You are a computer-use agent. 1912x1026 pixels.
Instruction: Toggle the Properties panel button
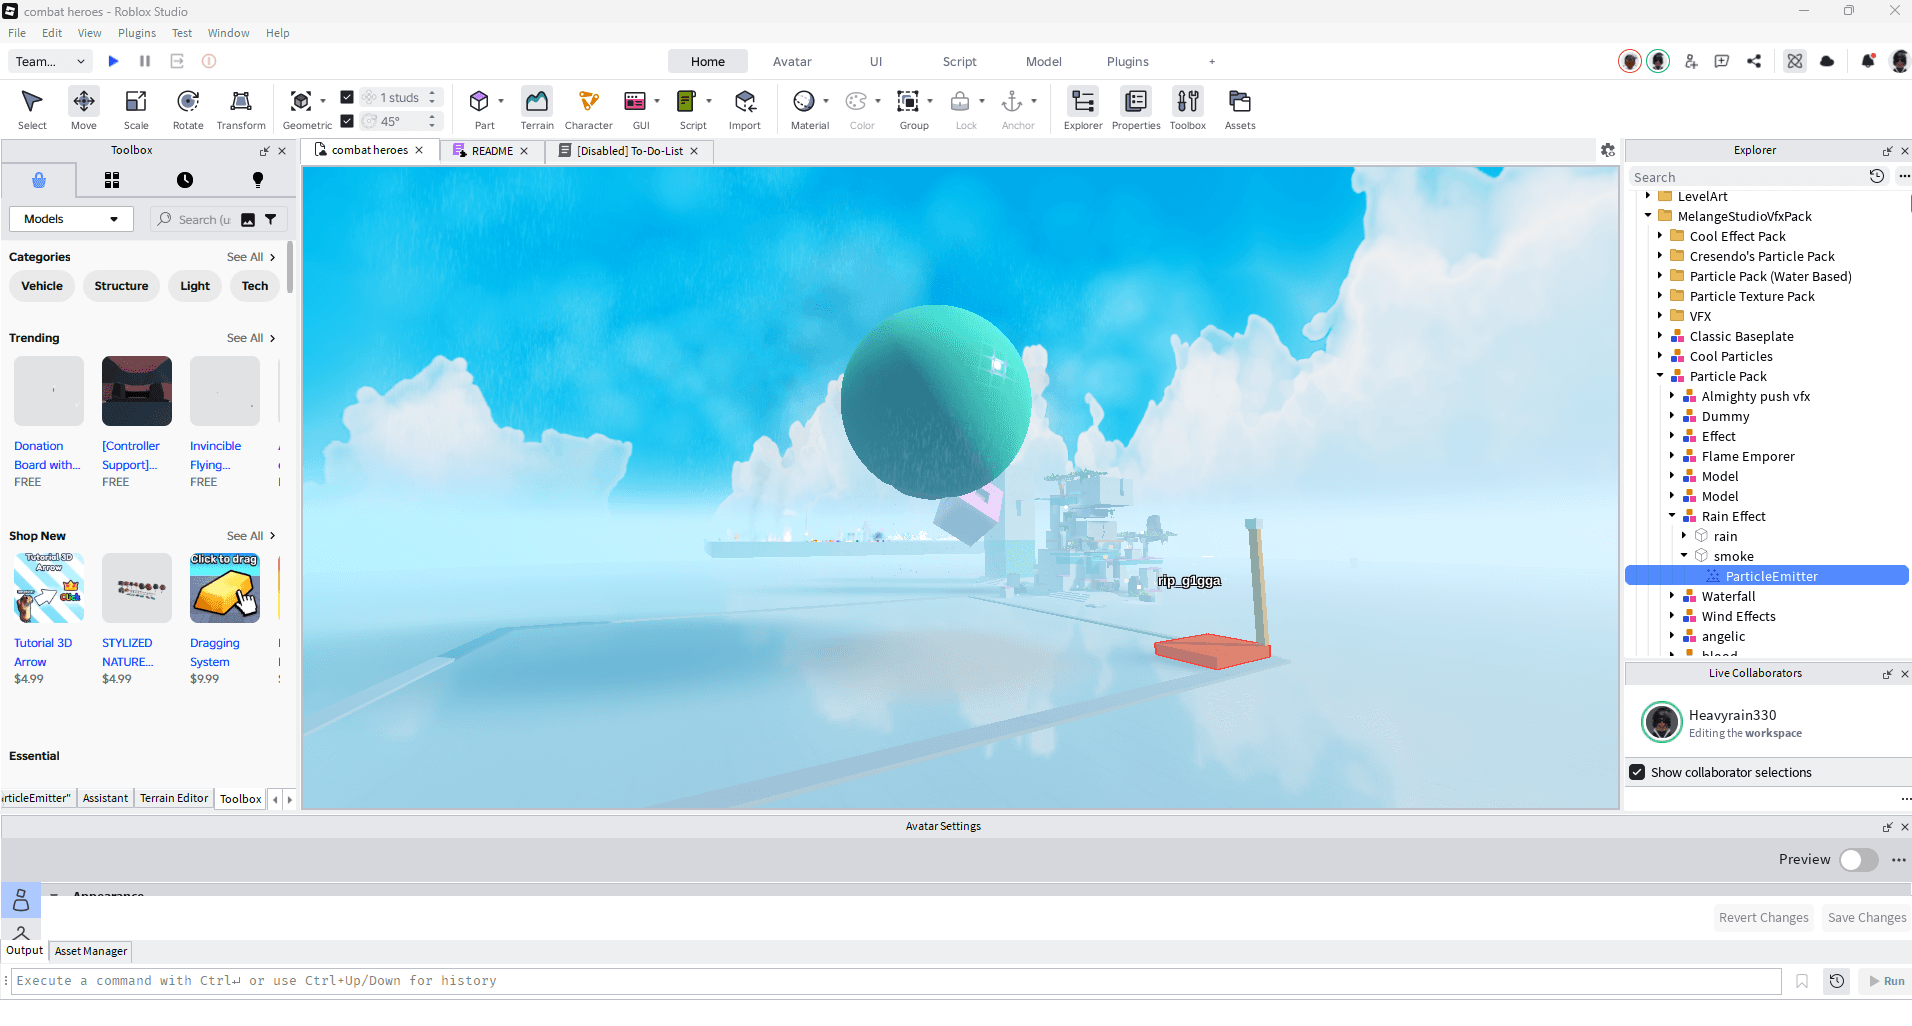pos(1136,108)
